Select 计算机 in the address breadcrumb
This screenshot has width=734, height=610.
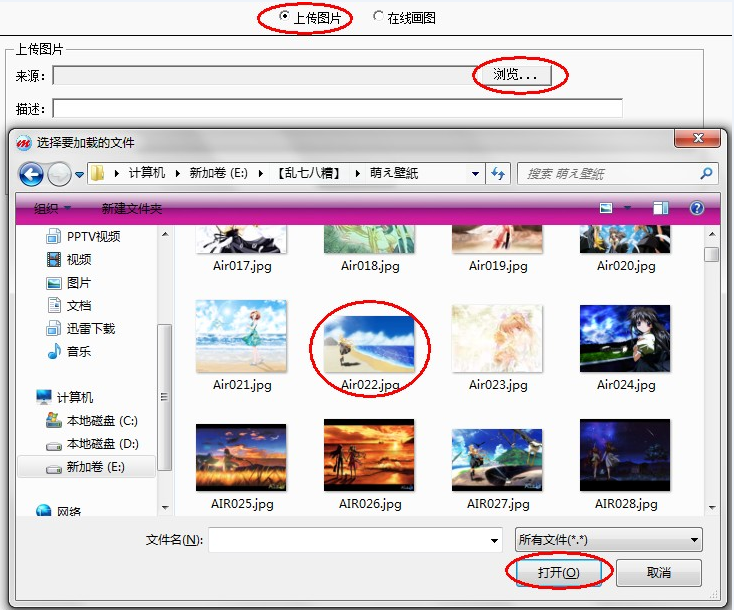147,173
